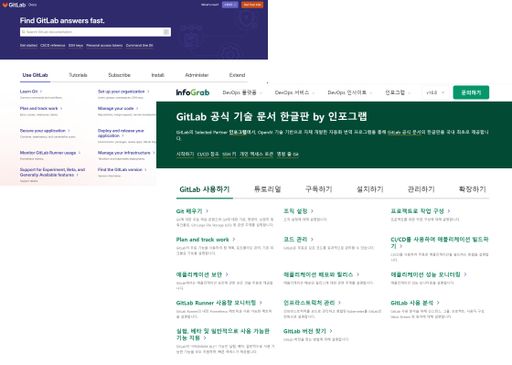Switch to the Subscribe tab

pyautogui.click(x=119, y=75)
